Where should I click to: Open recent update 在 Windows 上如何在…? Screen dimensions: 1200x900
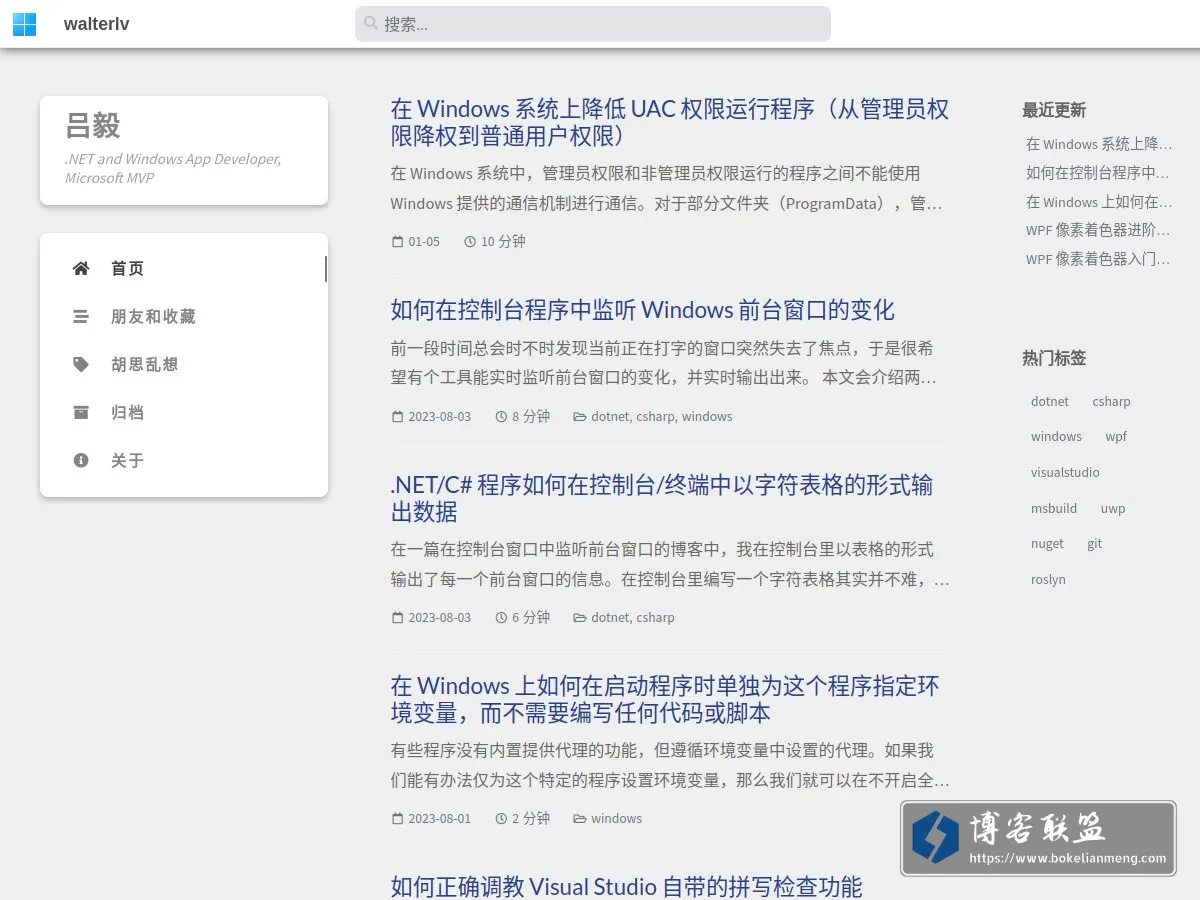click(x=1098, y=202)
